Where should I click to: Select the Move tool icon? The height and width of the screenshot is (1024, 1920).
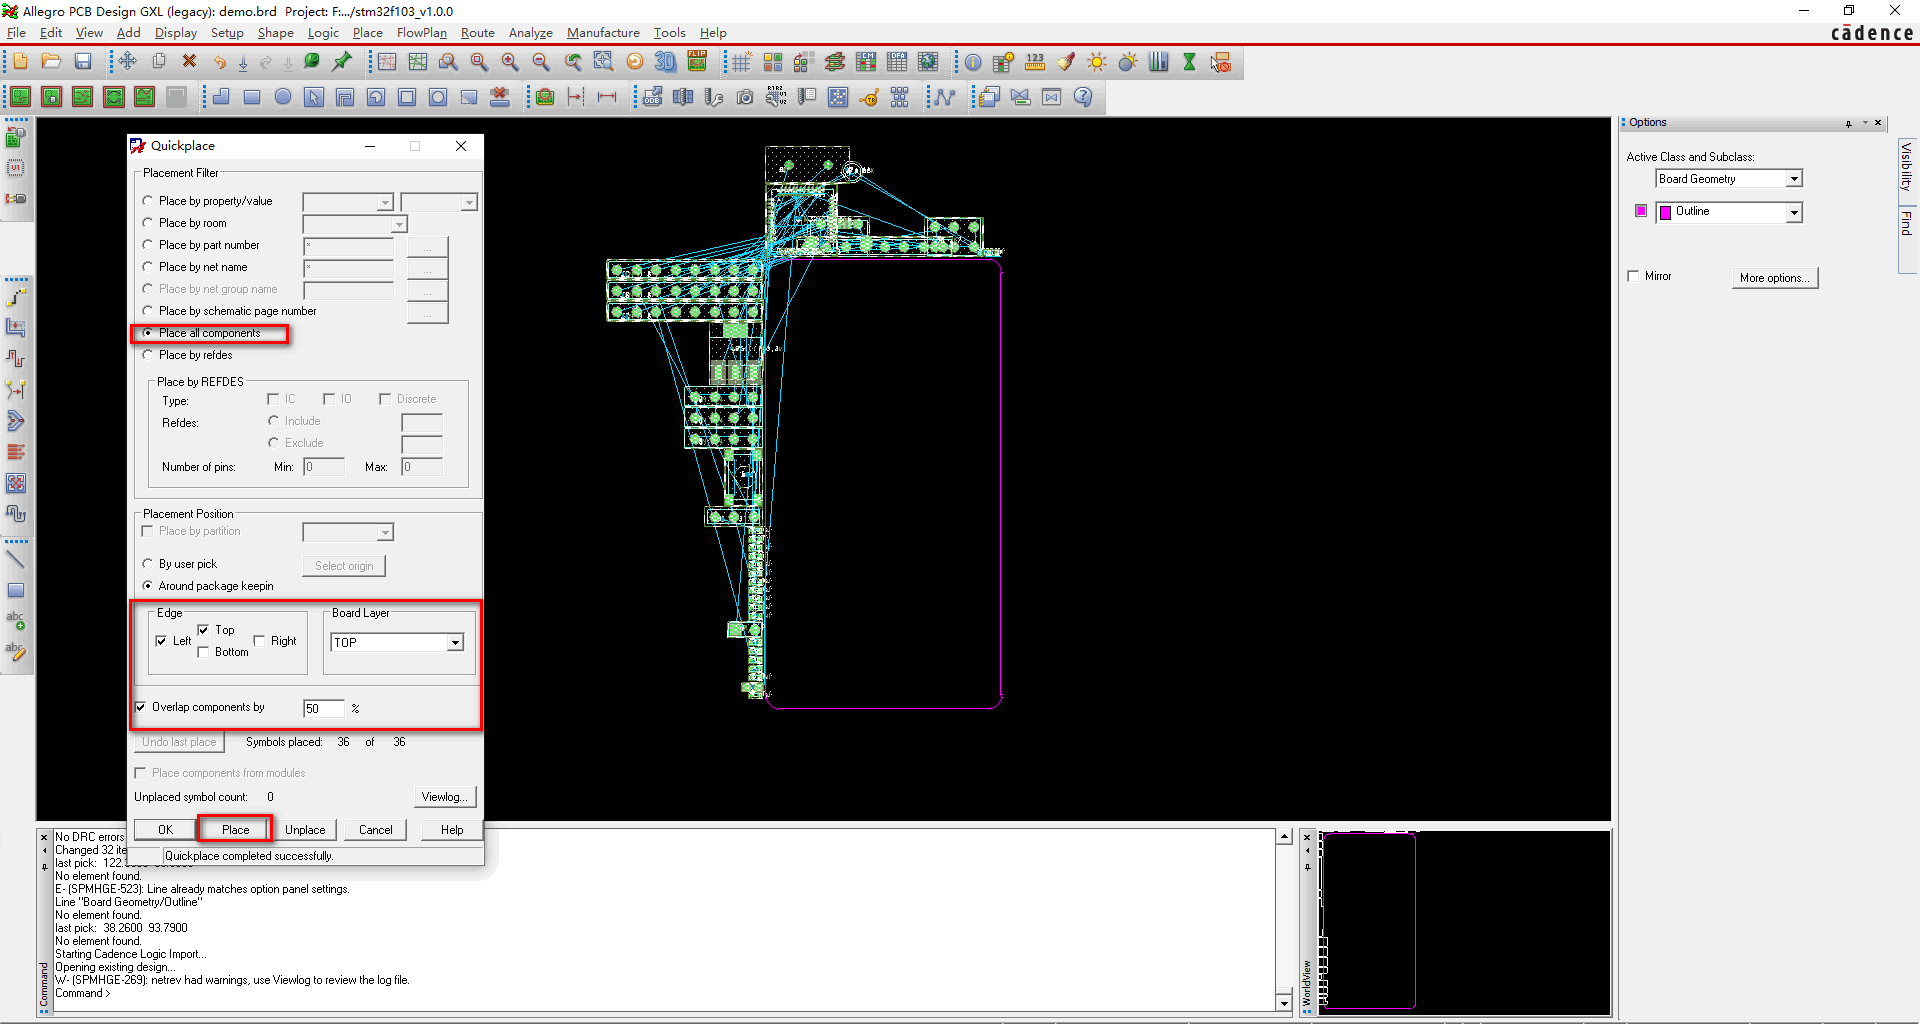tap(127, 62)
